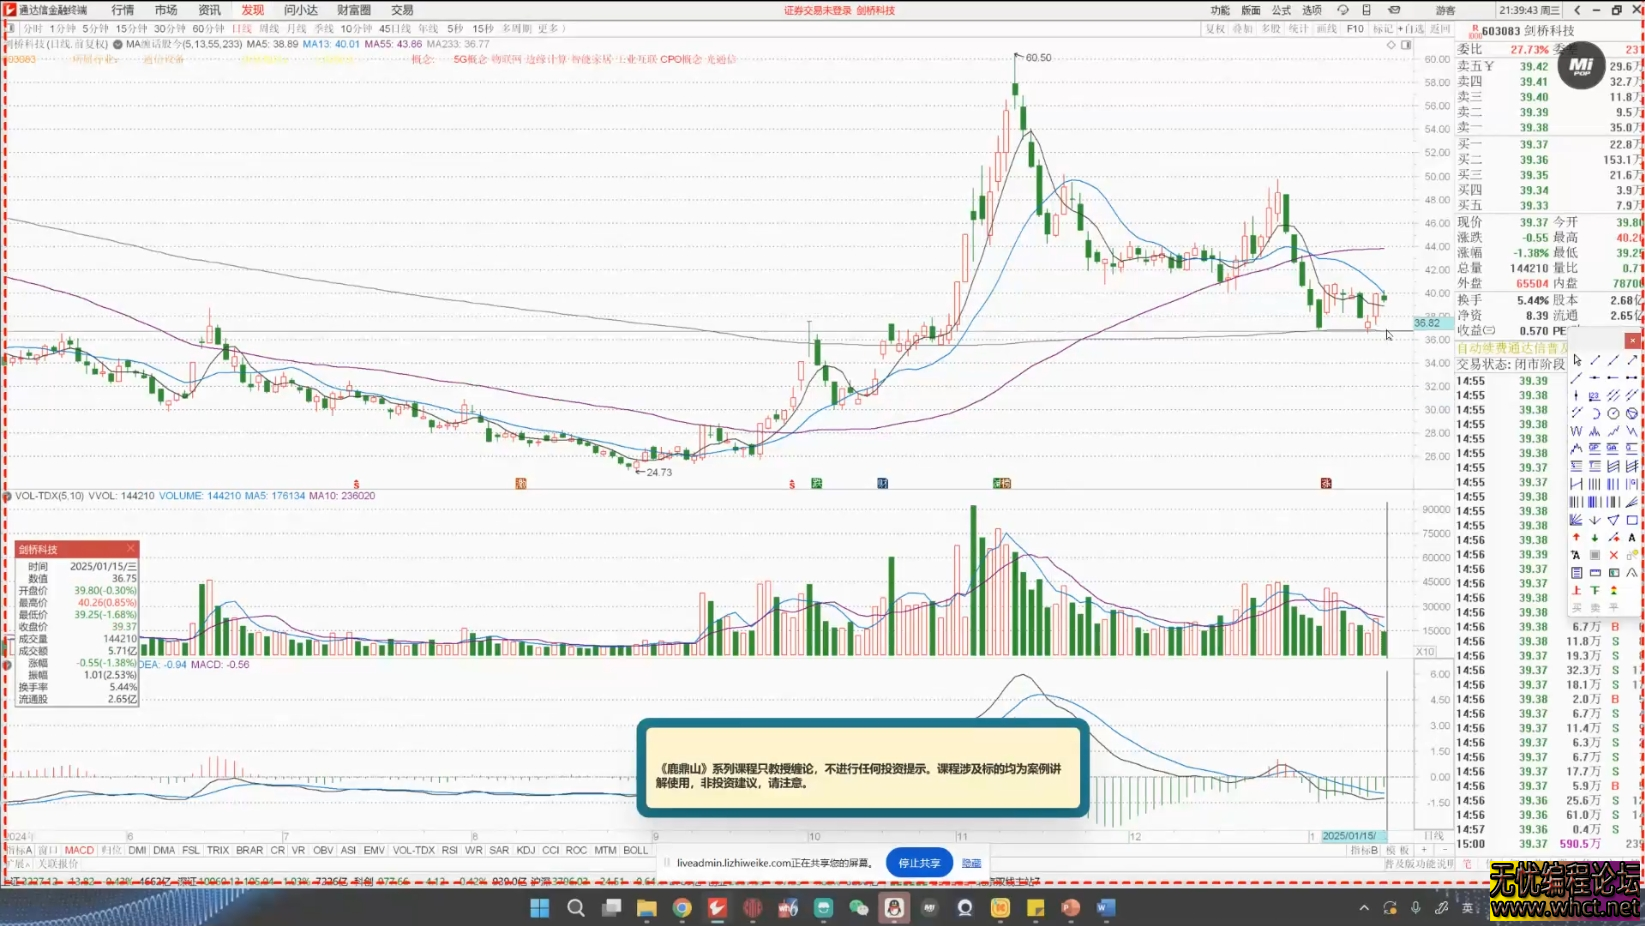
Task: Select the arrow pointer drawing tool
Action: click(x=1577, y=360)
